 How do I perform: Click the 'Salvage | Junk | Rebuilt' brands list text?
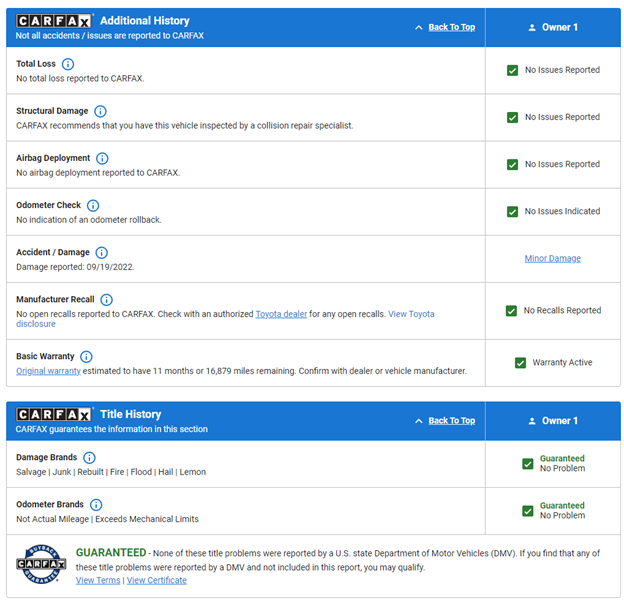pyautogui.click(x=111, y=472)
